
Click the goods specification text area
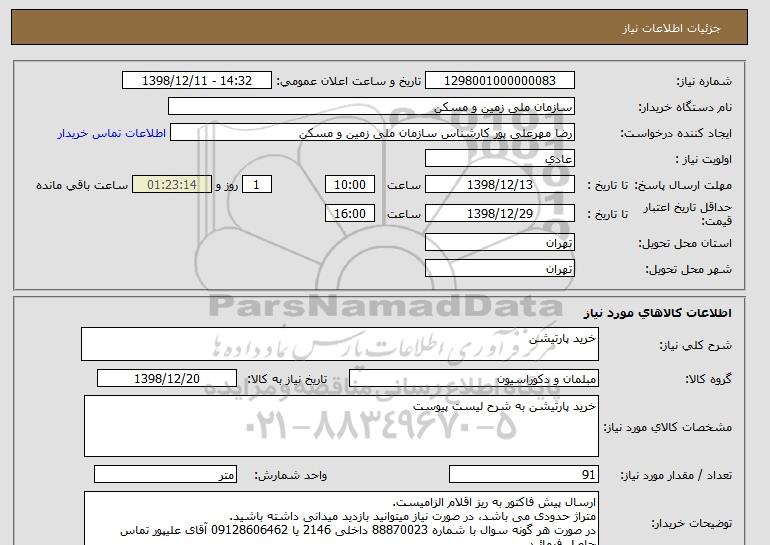(341, 426)
